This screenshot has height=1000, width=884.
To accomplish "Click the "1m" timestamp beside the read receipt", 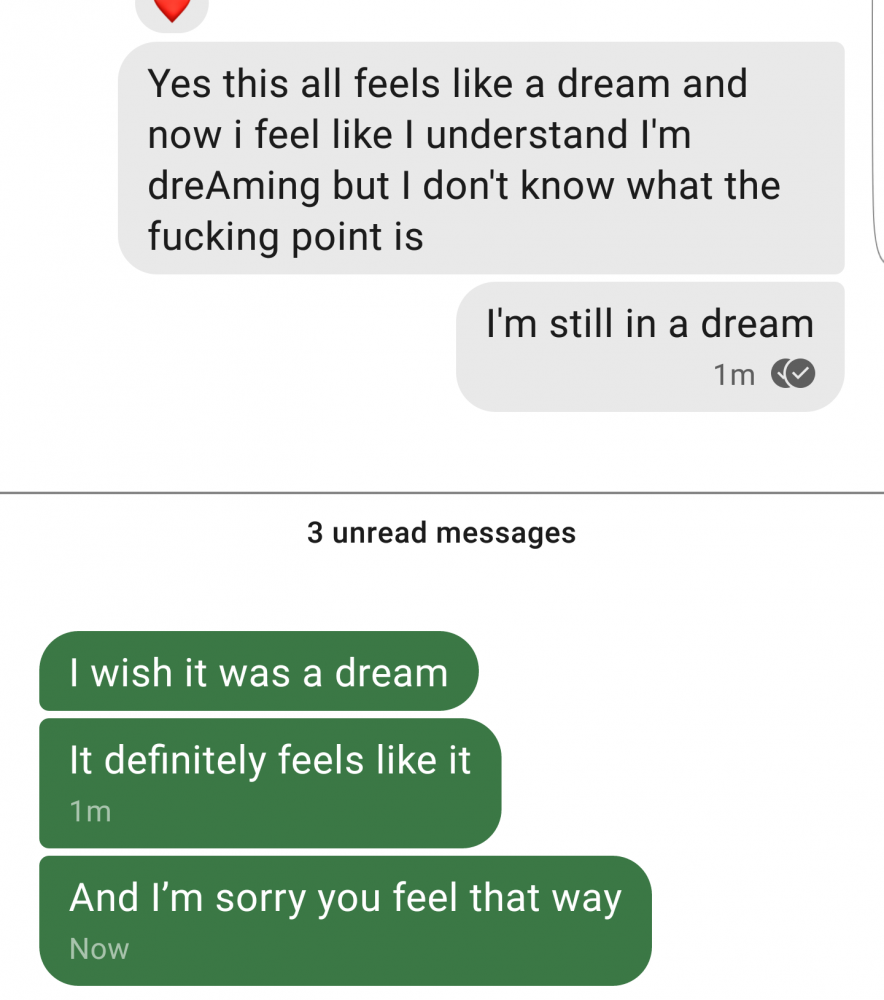I will (734, 375).
